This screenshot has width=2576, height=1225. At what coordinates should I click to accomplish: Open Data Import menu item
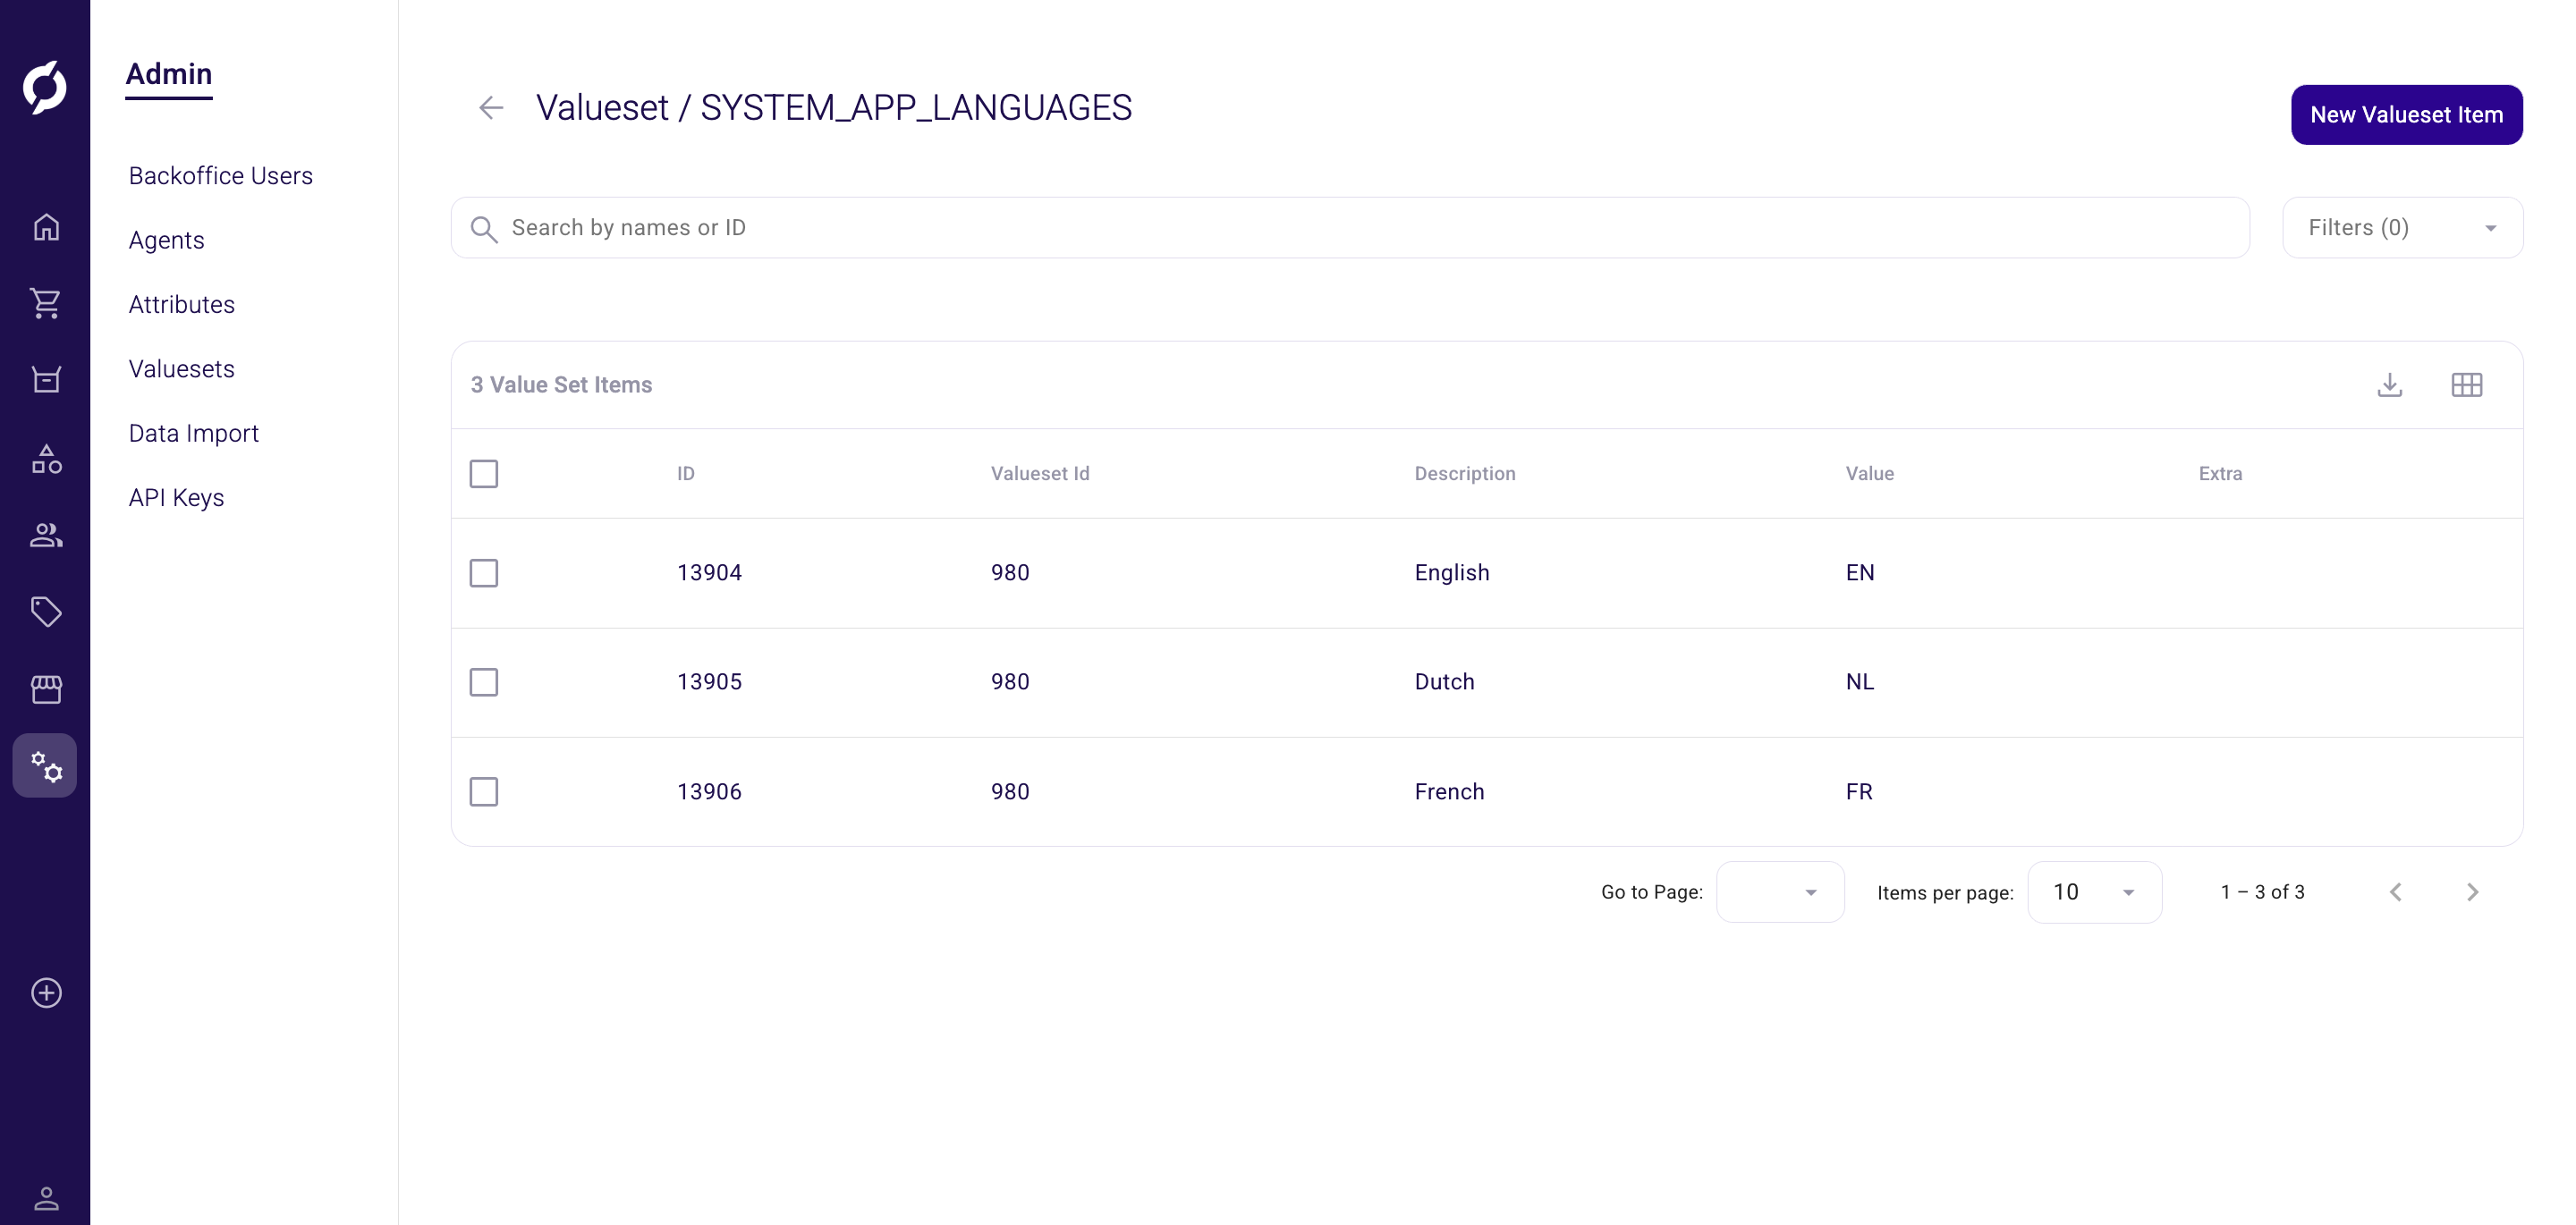point(194,434)
